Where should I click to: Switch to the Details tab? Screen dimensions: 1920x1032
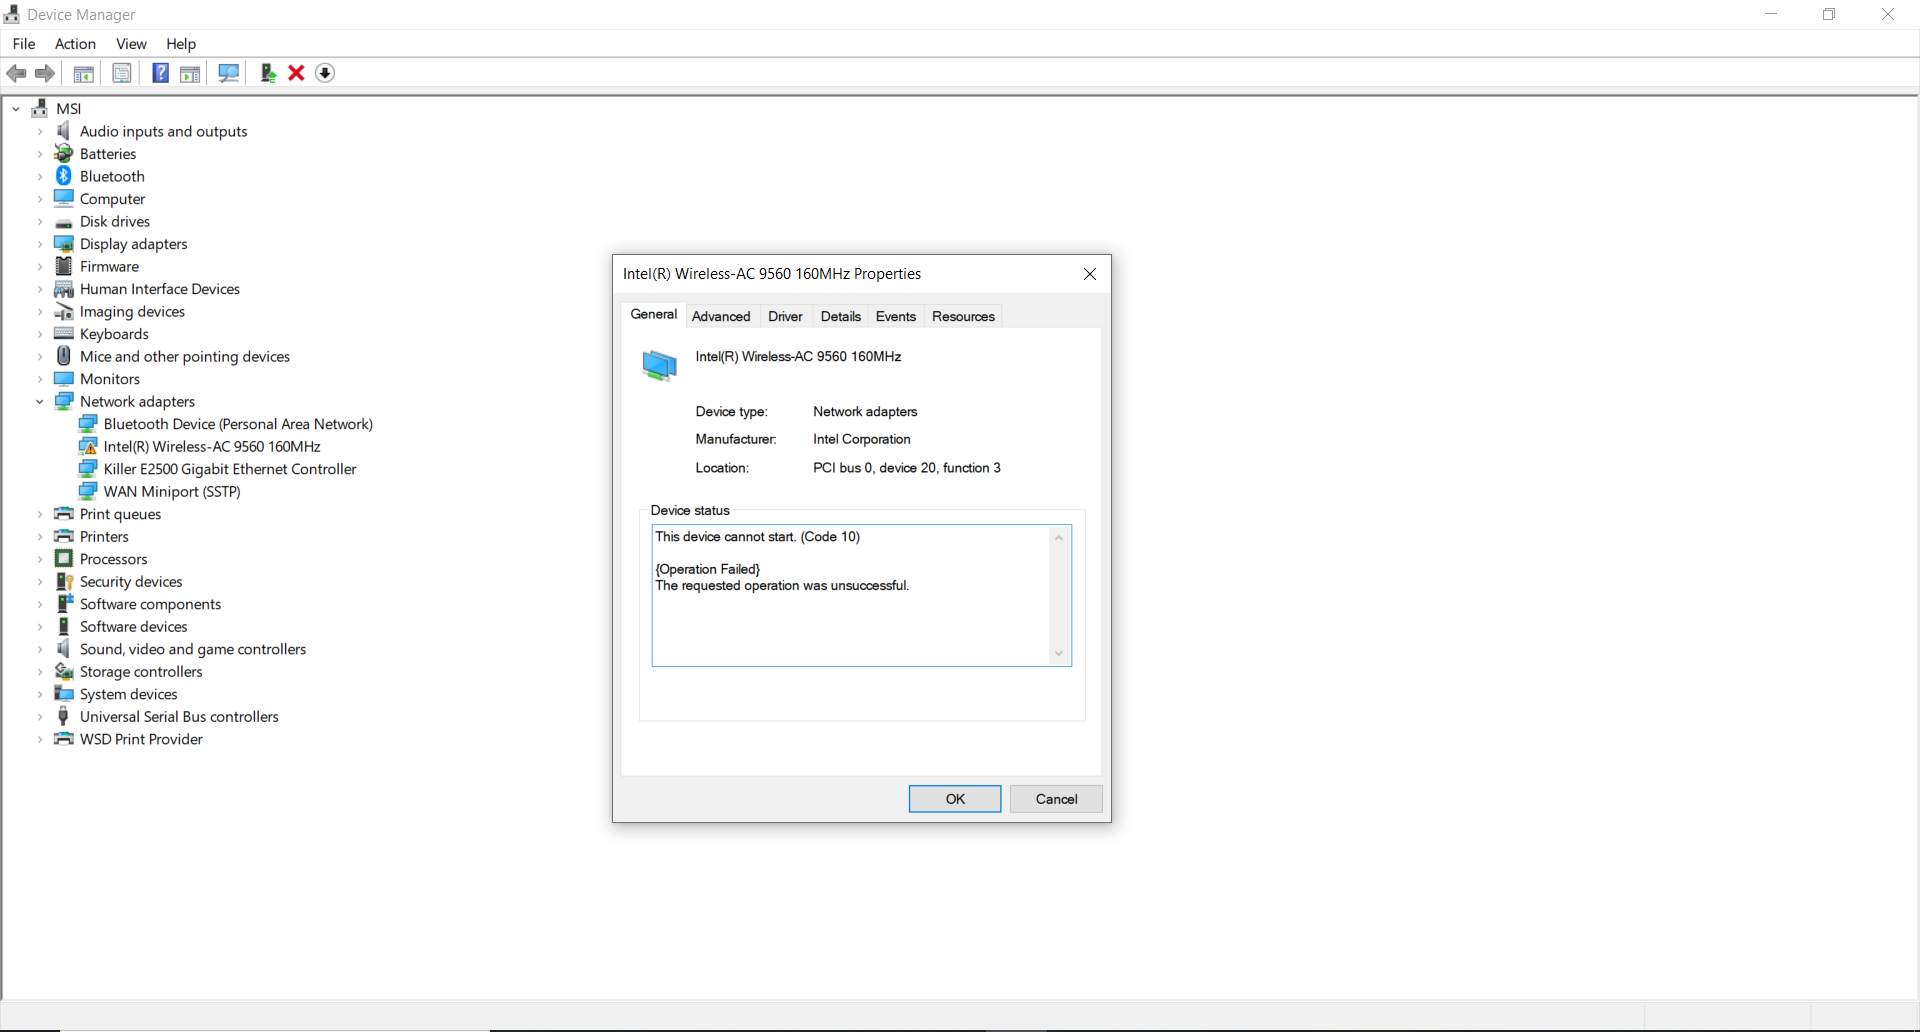pos(840,316)
